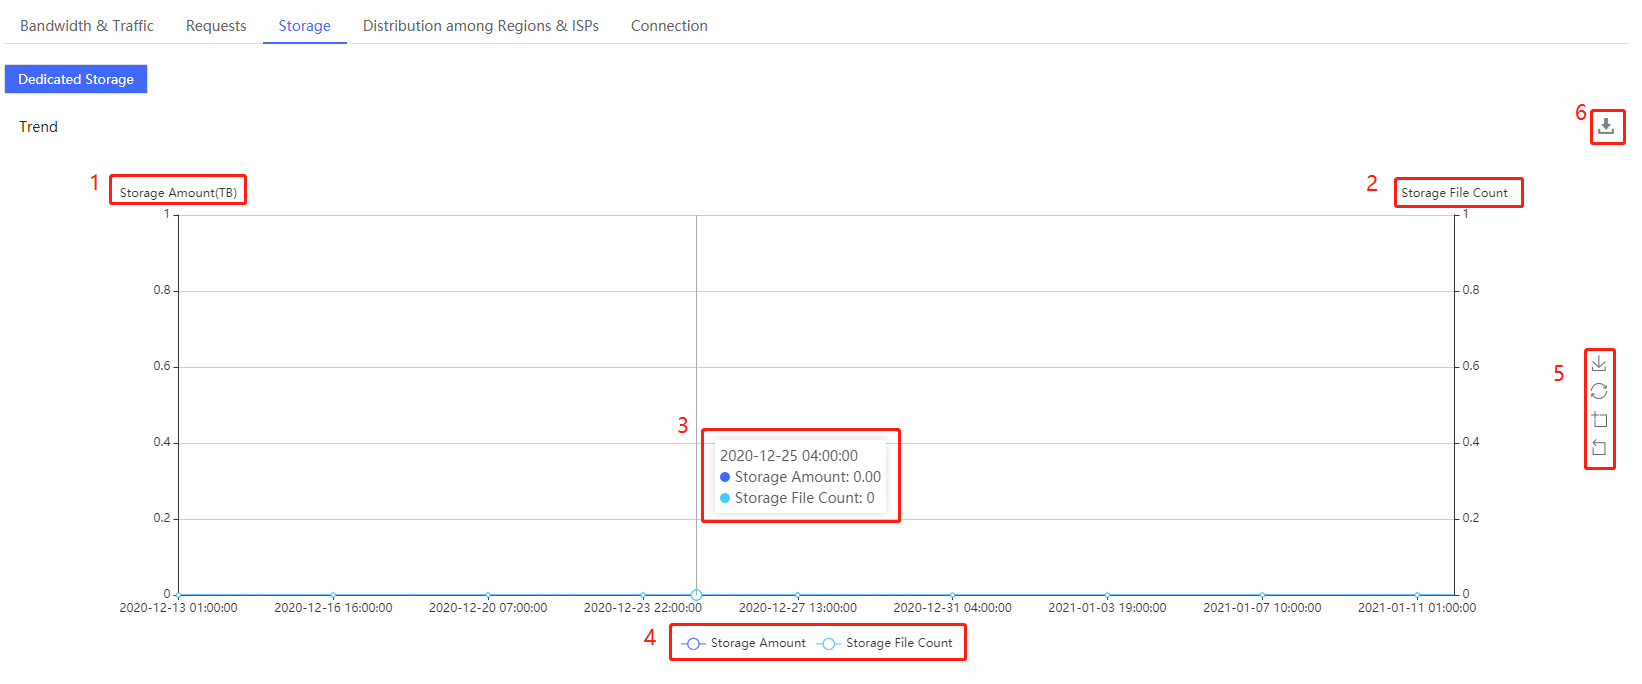This screenshot has height=684, width=1642.
Task: Click the 2020-12-16 16:00:00 axis label
Action: pyautogui.click(x=333, y=608)
